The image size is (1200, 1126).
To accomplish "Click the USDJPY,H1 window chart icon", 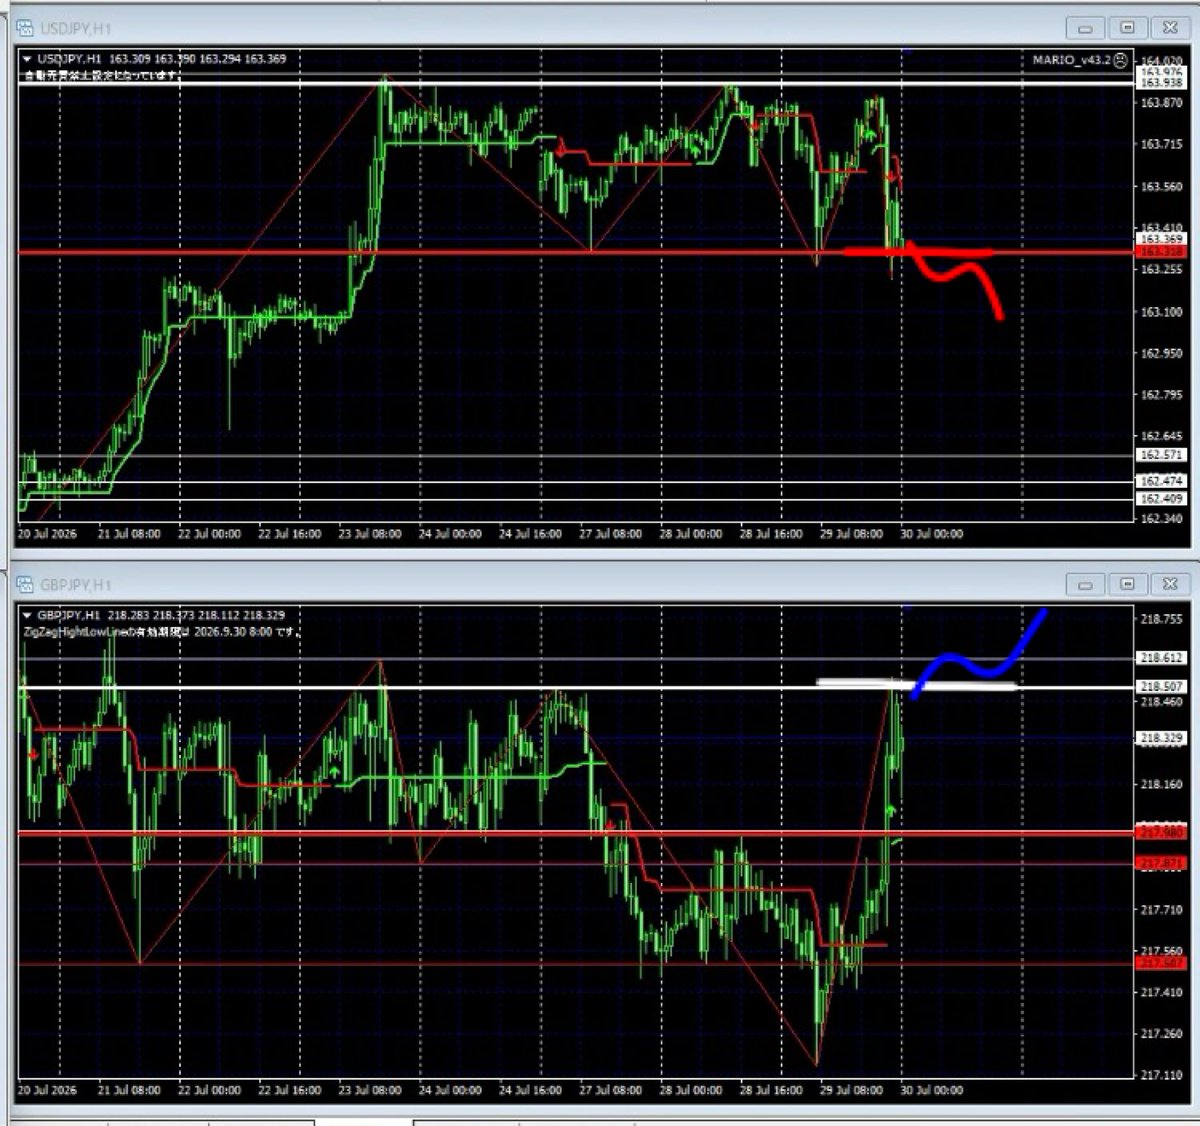I will 25,28.
